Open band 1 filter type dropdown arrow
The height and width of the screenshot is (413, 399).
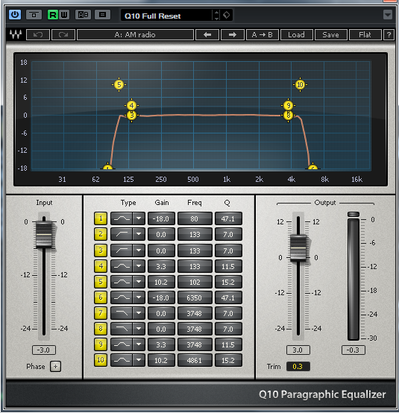coord(139,219)
